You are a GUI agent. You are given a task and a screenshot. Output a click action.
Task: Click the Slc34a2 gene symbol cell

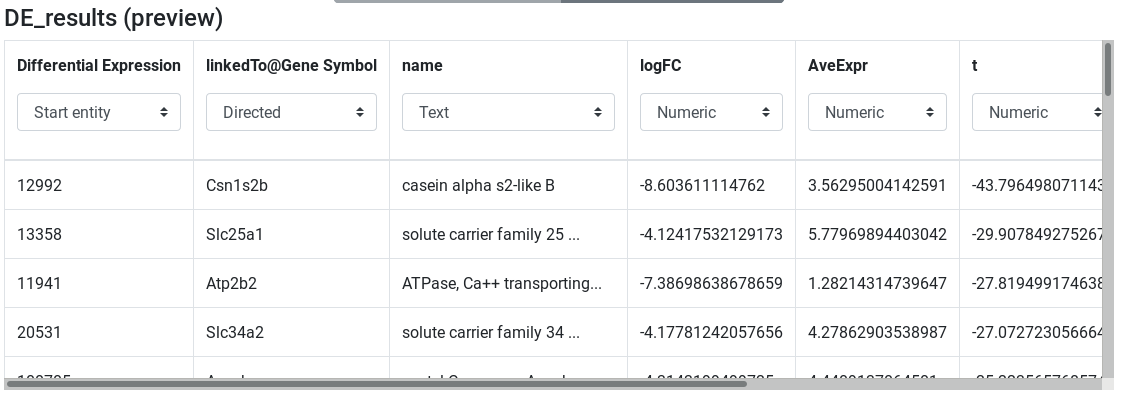(x=291, y=333)
